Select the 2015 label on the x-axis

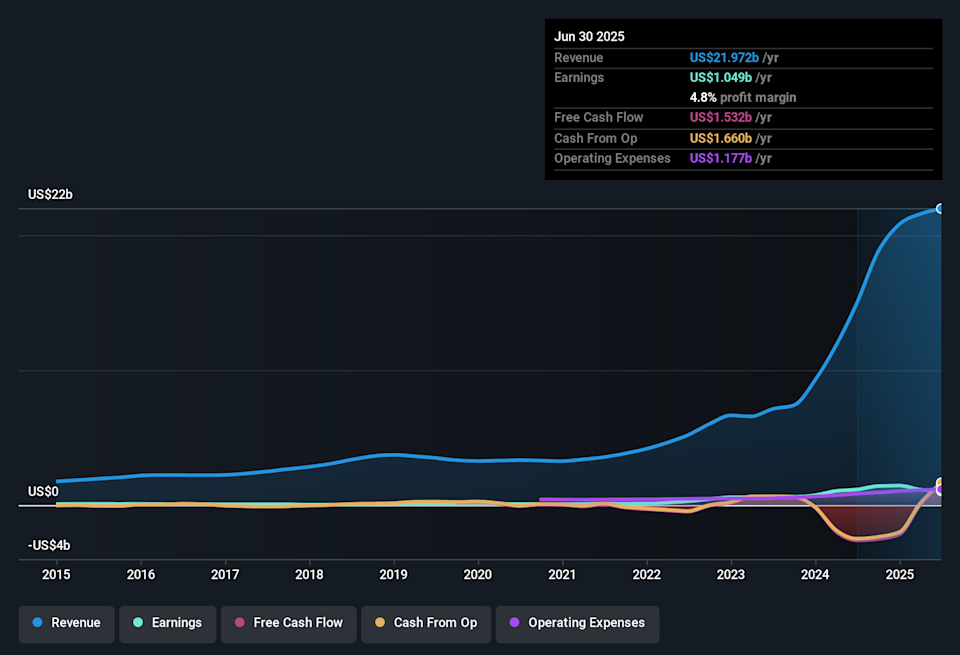pyautogui.click(x=56, y=574)
